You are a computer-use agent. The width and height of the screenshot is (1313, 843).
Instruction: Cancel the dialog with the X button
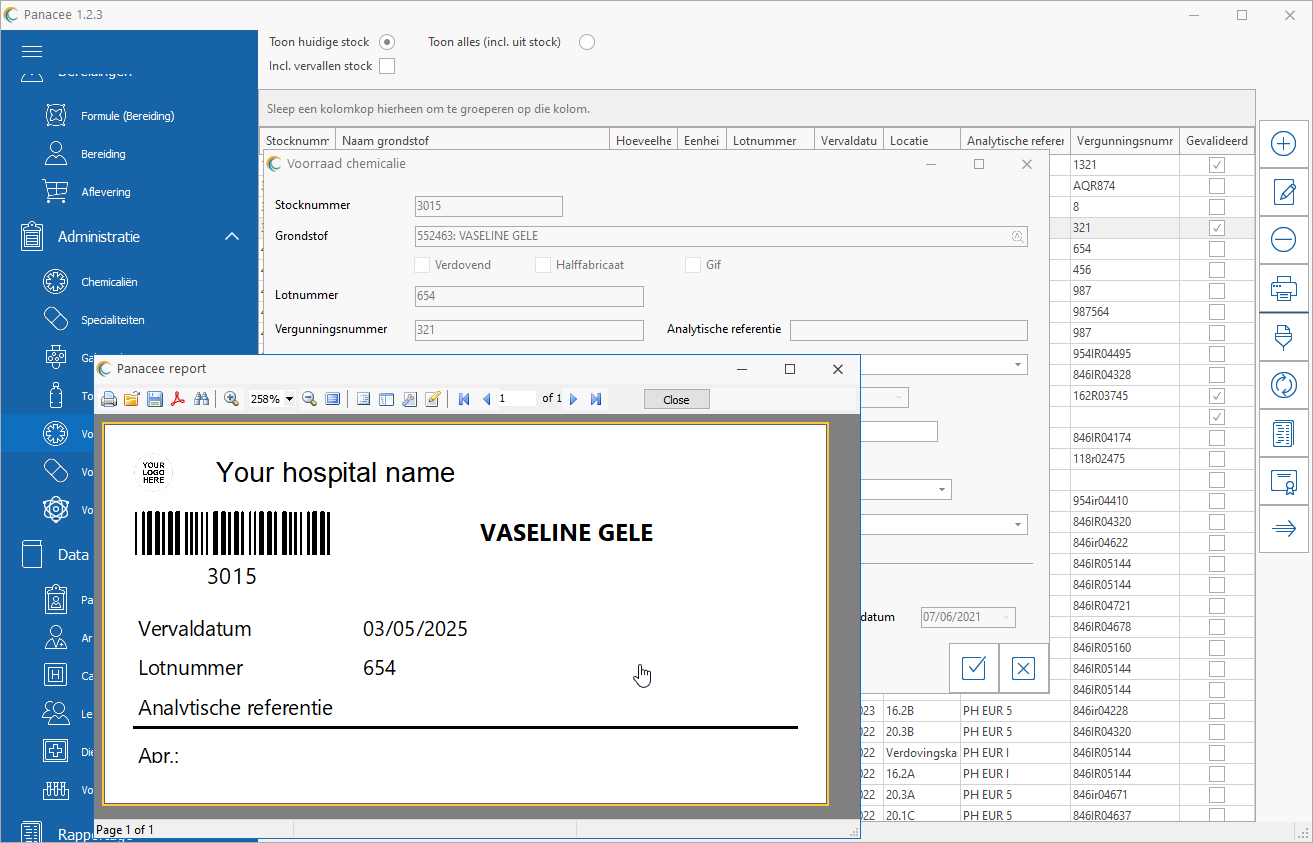(1024, 668)
